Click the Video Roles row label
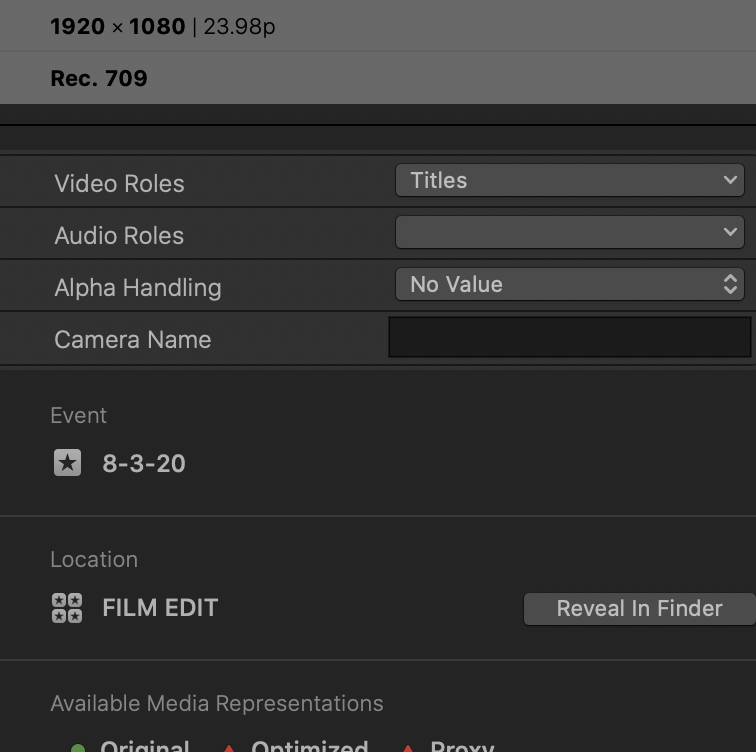 click(x=119, y=184)
